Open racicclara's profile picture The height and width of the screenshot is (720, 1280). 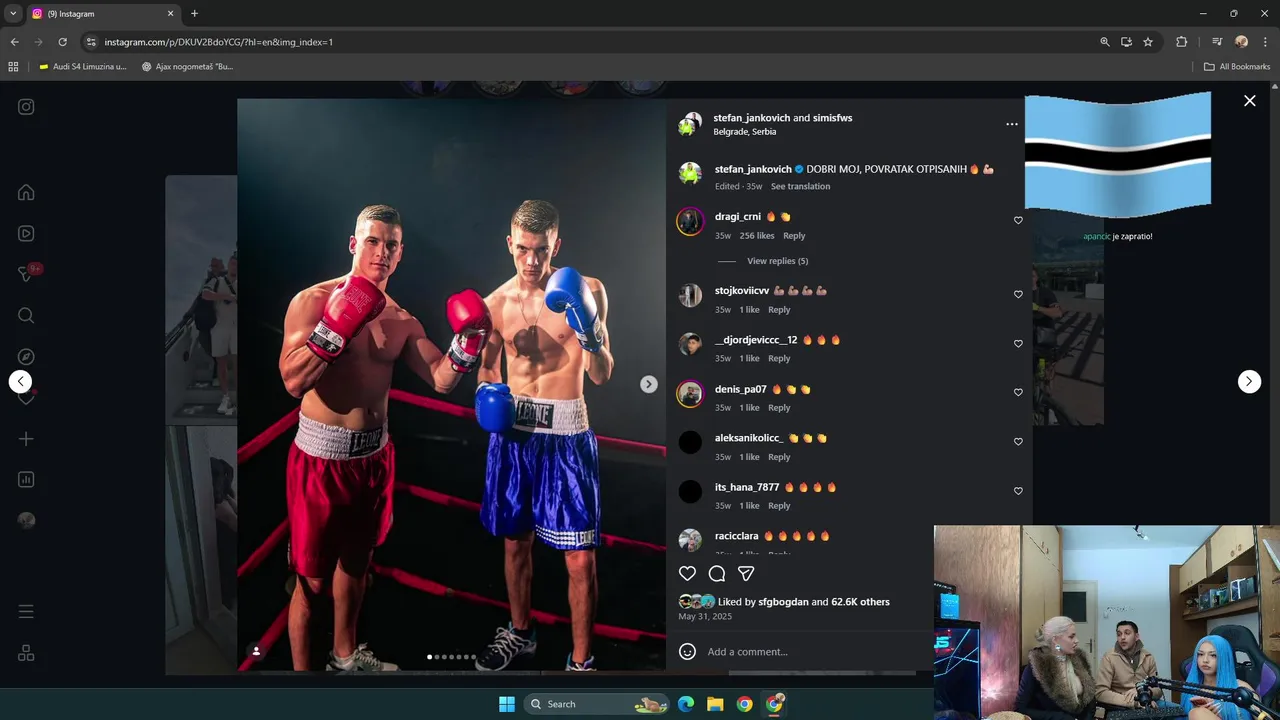click(x=690, y=540)
